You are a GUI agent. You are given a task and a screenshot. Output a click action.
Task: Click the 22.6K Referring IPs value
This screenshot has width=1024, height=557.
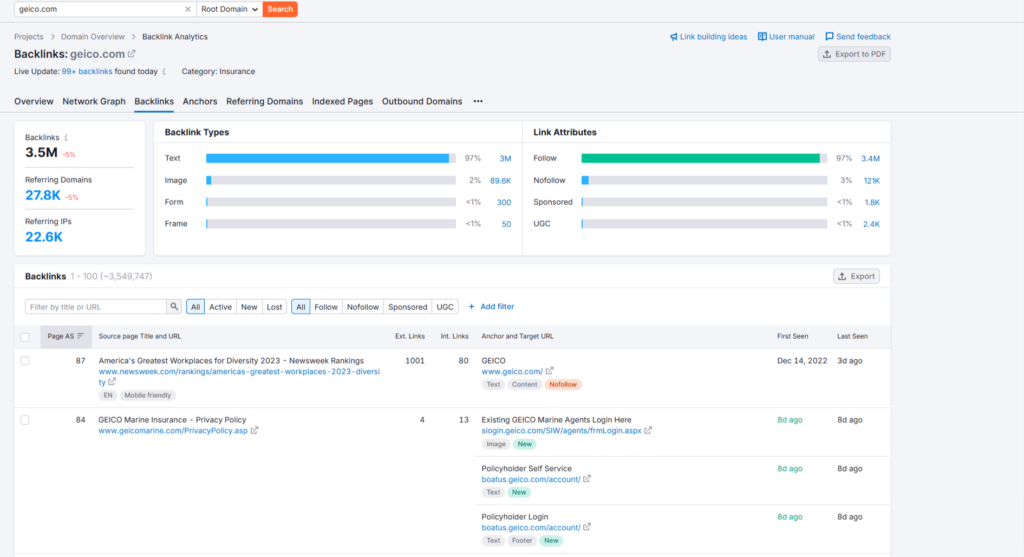click(44, 237)
